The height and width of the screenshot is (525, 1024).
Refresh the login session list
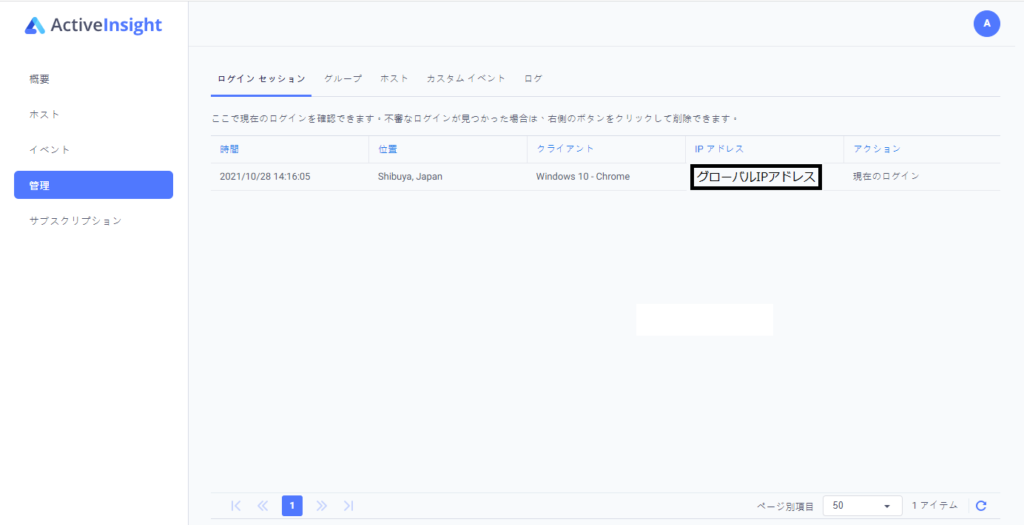click(x=981, y=505)
